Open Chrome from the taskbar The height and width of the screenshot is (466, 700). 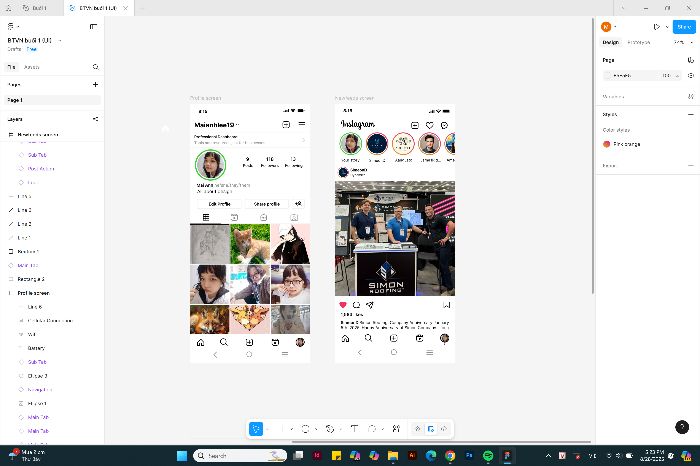pyautogui.click(x=450, y=456)
